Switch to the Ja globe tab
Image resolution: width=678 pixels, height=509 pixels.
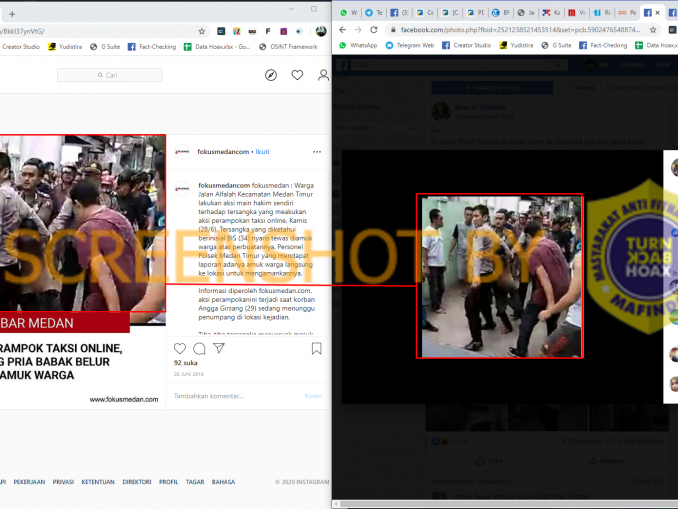(x=526, y=13)
